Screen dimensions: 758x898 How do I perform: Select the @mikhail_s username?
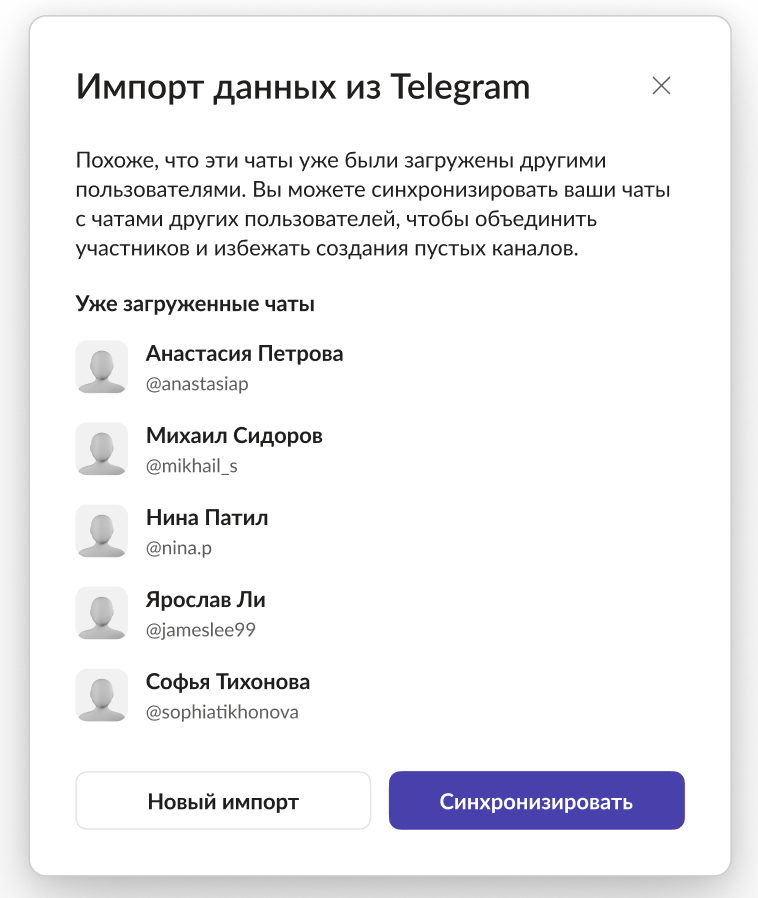click(192, 465)
